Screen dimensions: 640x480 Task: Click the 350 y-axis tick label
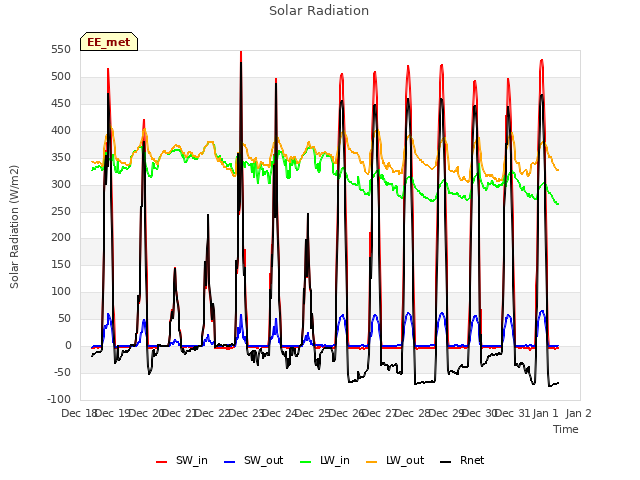[61, 157]
